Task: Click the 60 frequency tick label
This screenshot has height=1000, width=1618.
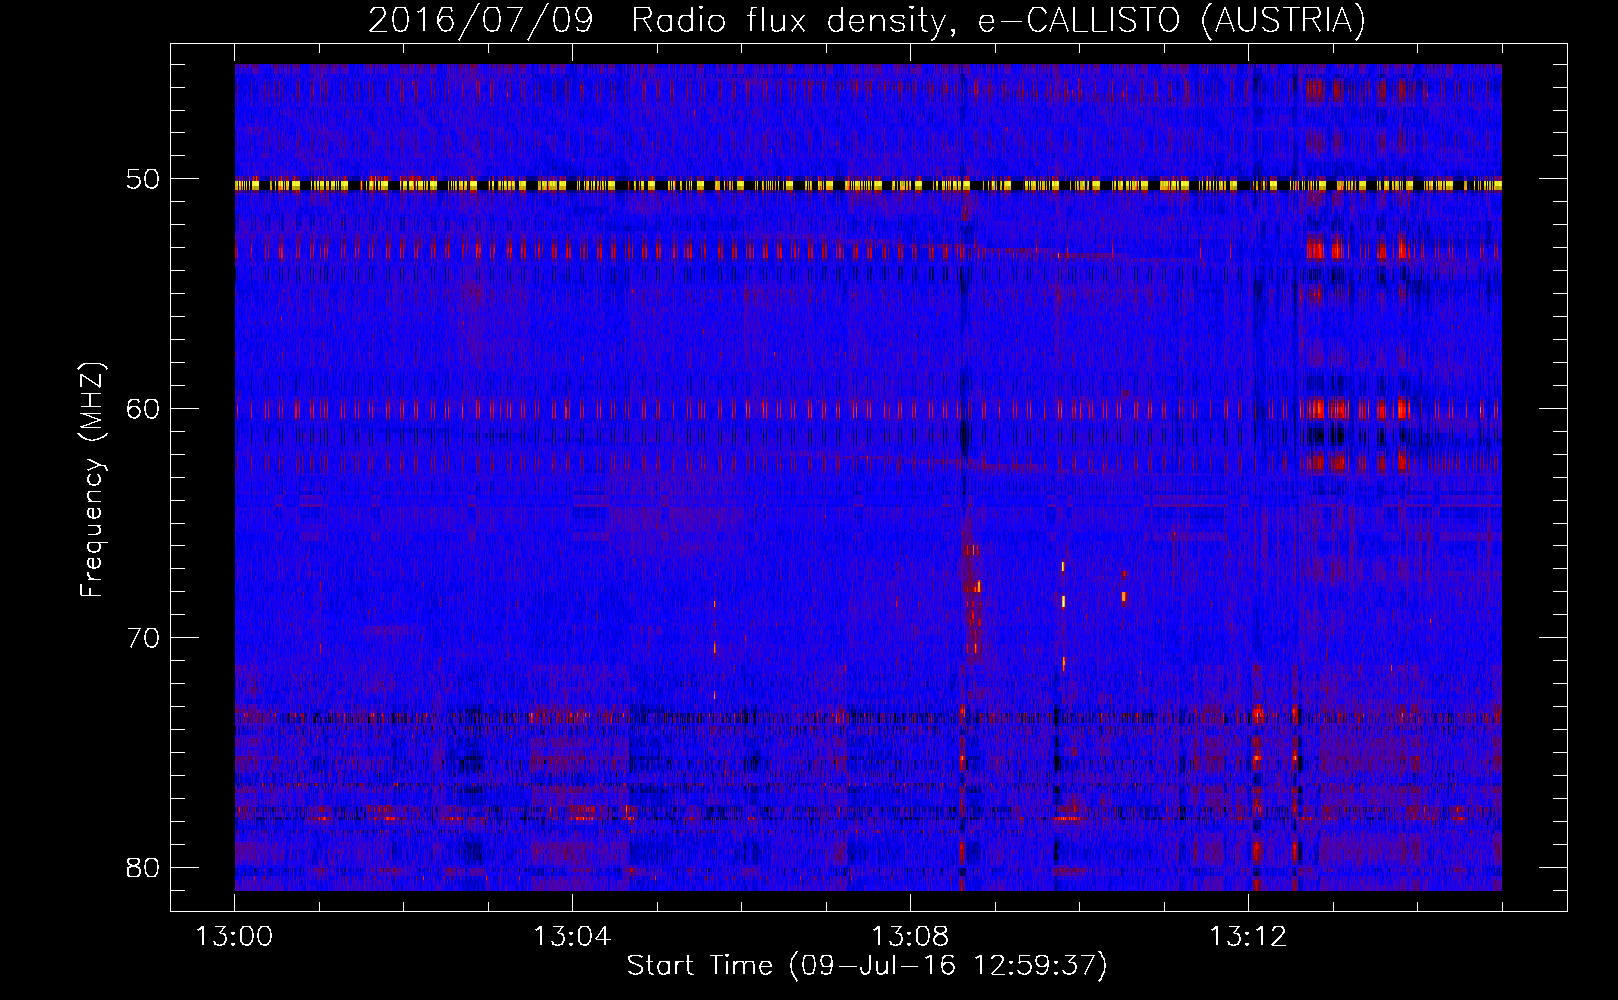Action: 142,409
